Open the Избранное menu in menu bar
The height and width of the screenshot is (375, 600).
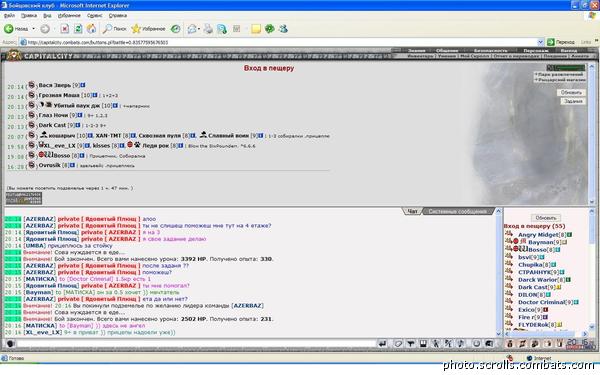69,15
